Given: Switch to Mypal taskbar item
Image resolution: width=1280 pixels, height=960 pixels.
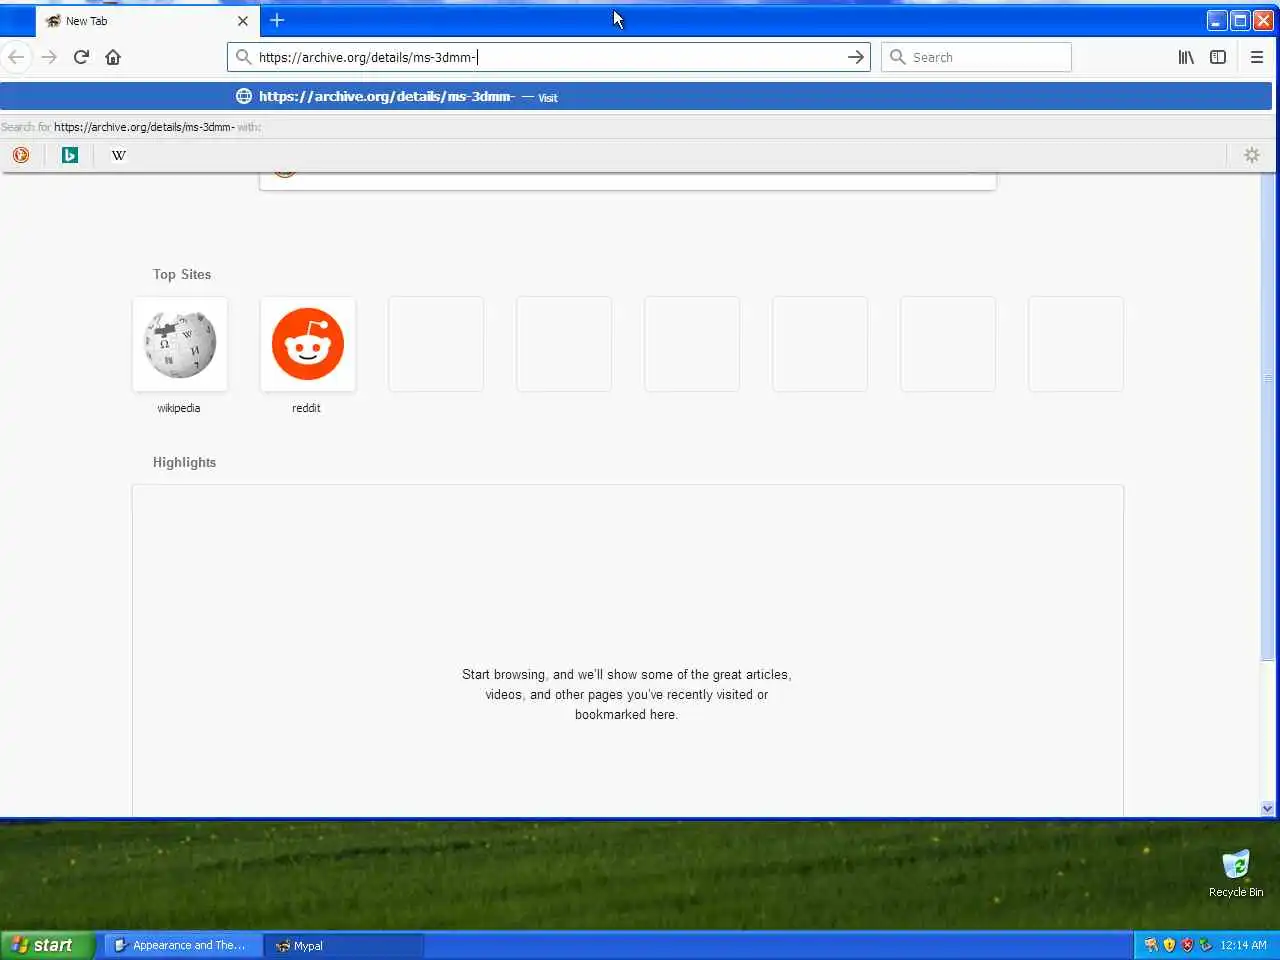Looking at the screenshot, I should (344, 945).
